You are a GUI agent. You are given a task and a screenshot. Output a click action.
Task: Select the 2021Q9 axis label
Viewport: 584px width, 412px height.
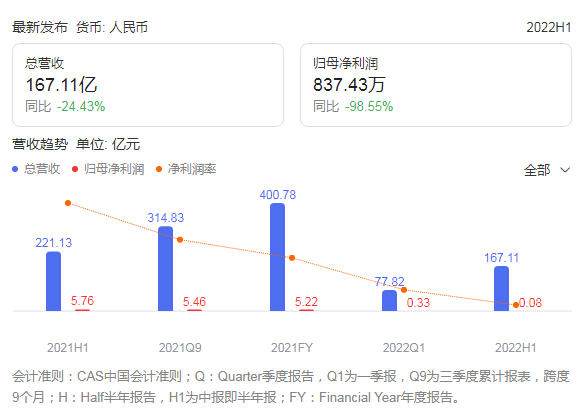click(180, 348)
